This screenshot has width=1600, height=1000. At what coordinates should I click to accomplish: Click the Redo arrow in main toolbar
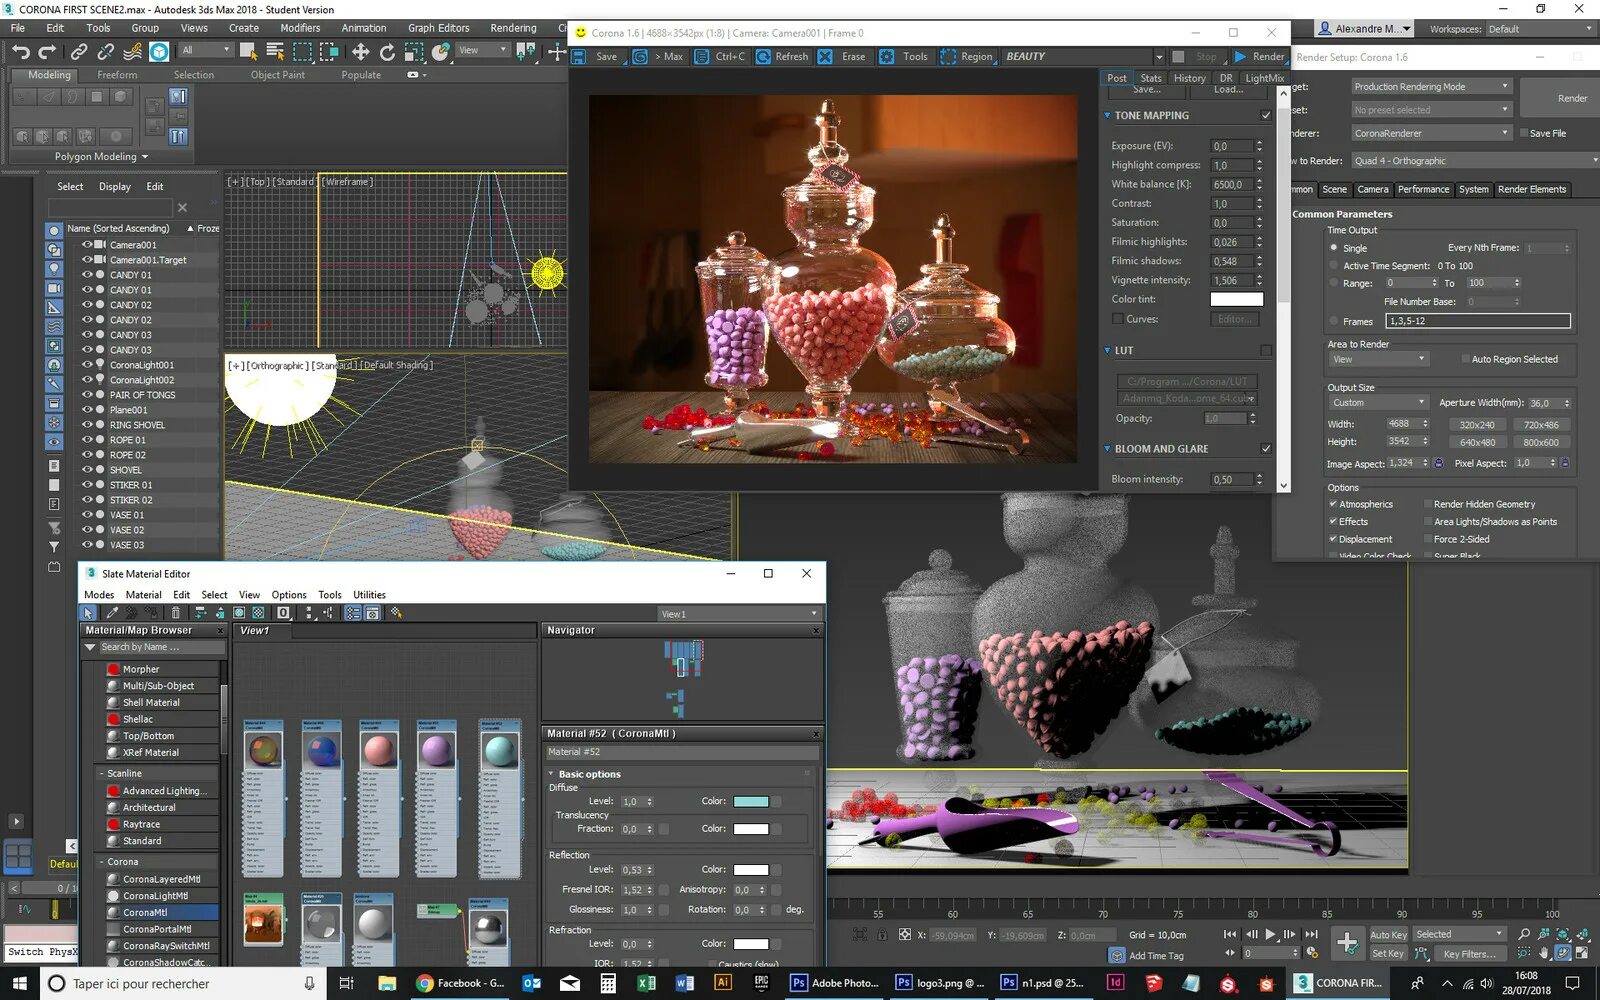click(x=47, y=51)
